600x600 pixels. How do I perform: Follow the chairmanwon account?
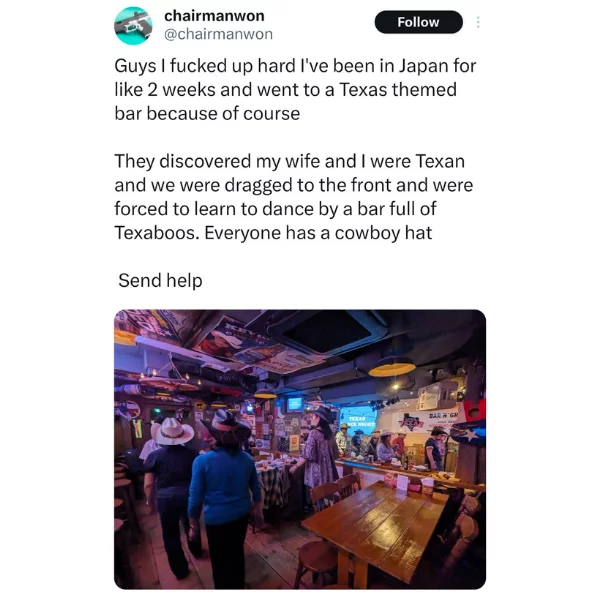[418, 22]
